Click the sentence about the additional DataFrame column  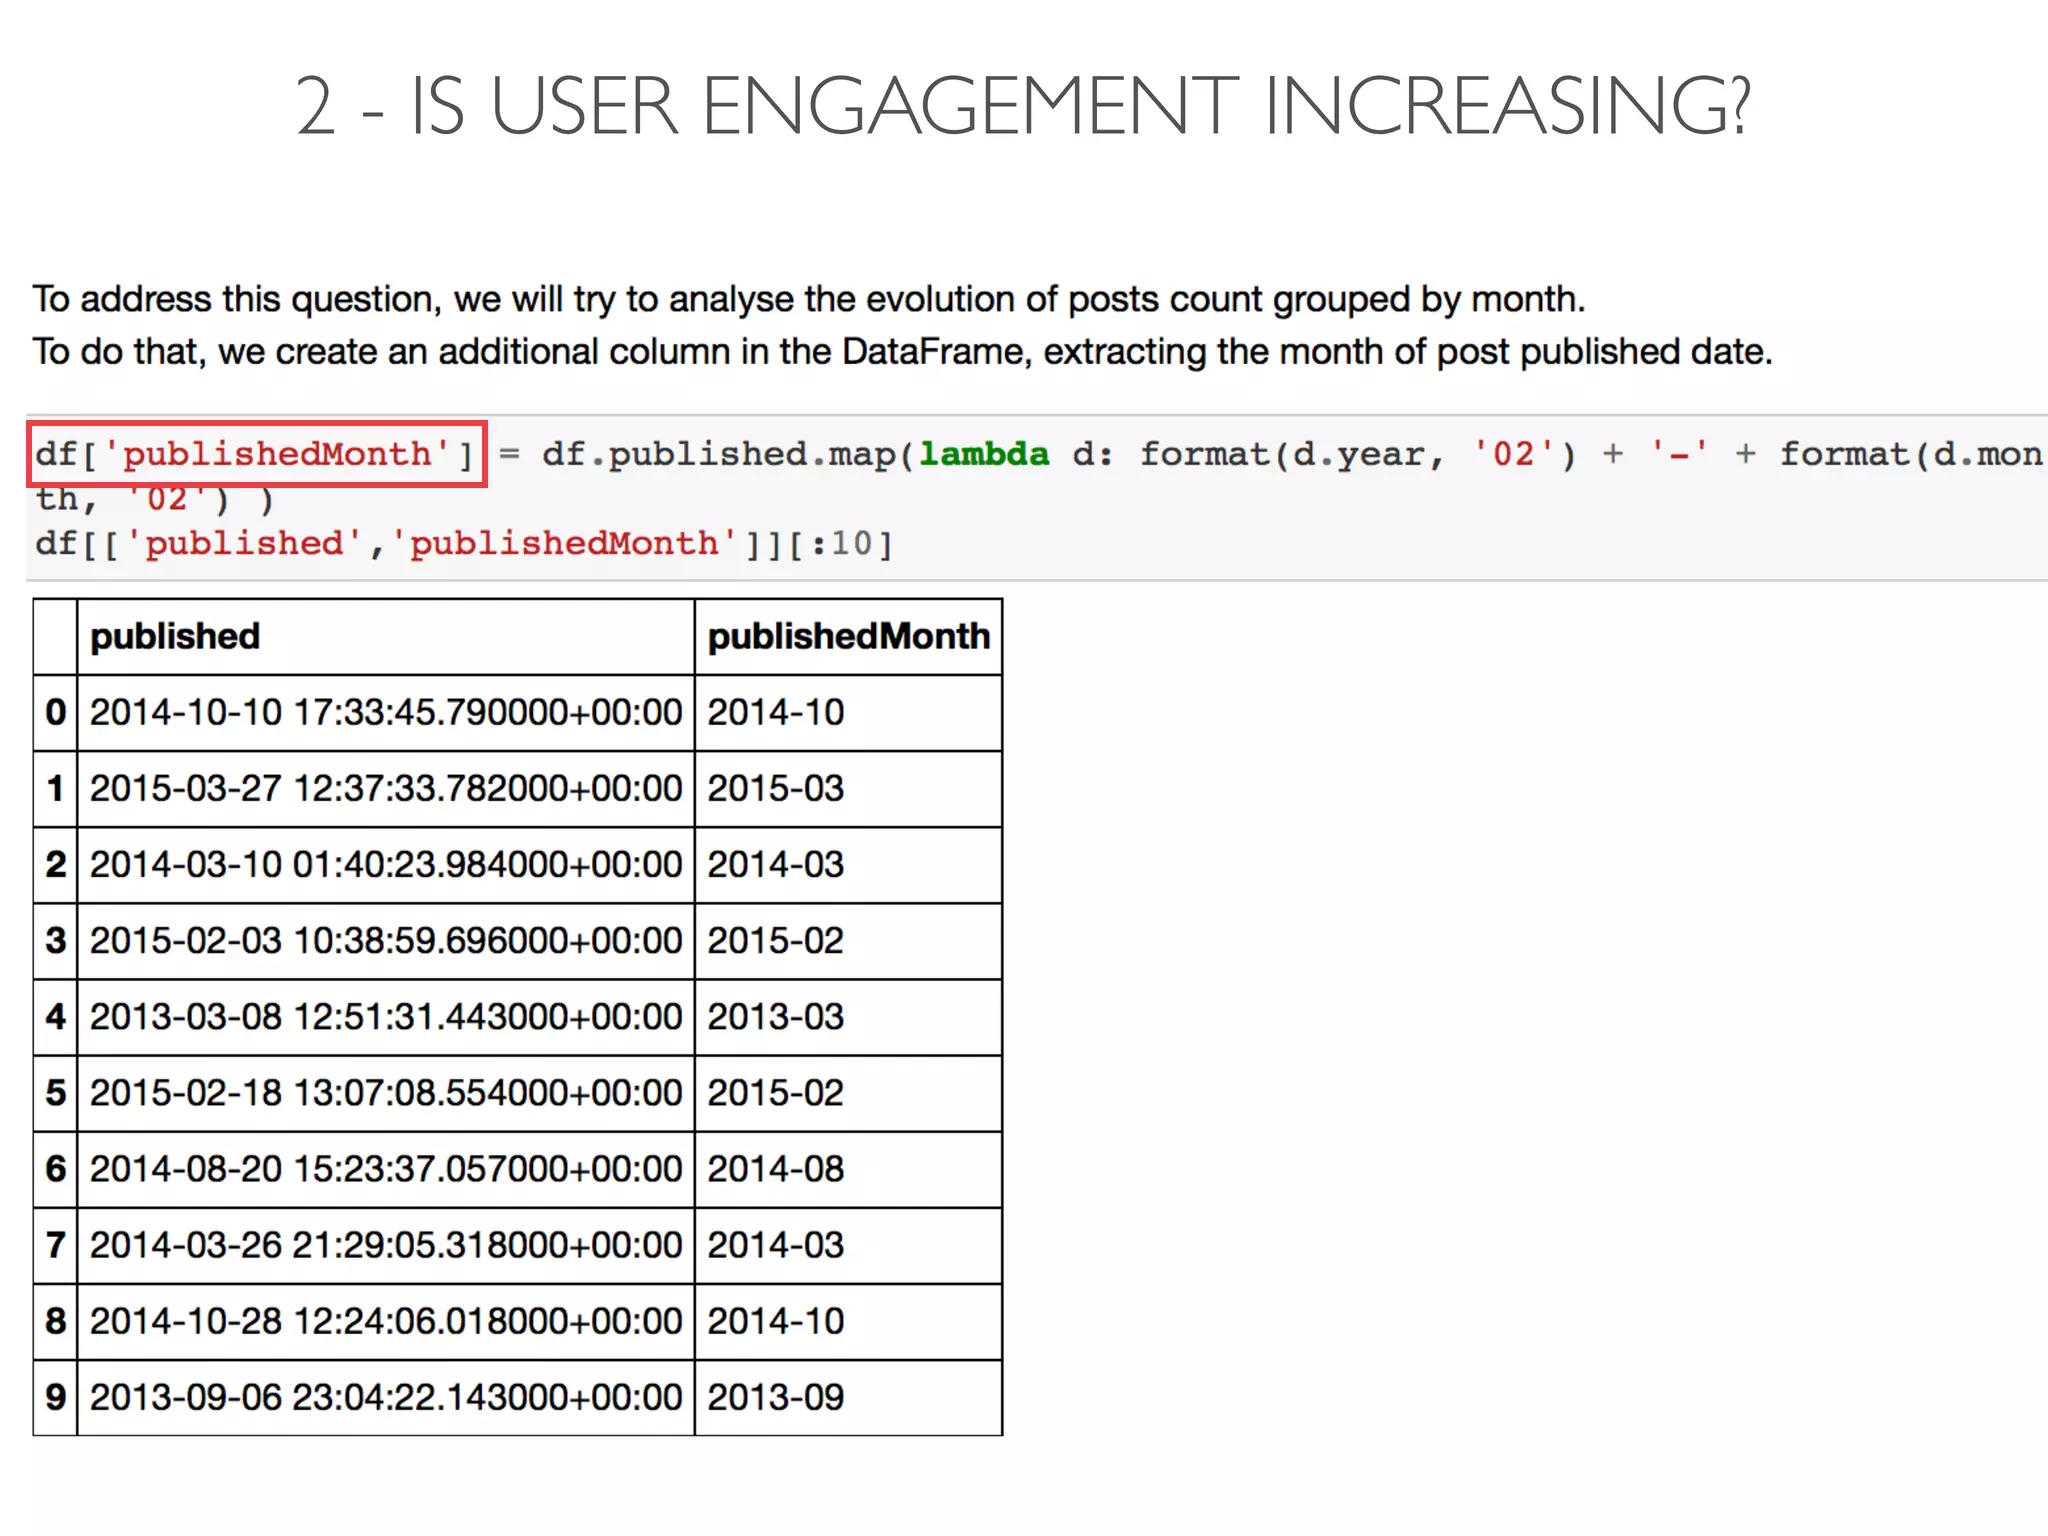tap(902, 352)
